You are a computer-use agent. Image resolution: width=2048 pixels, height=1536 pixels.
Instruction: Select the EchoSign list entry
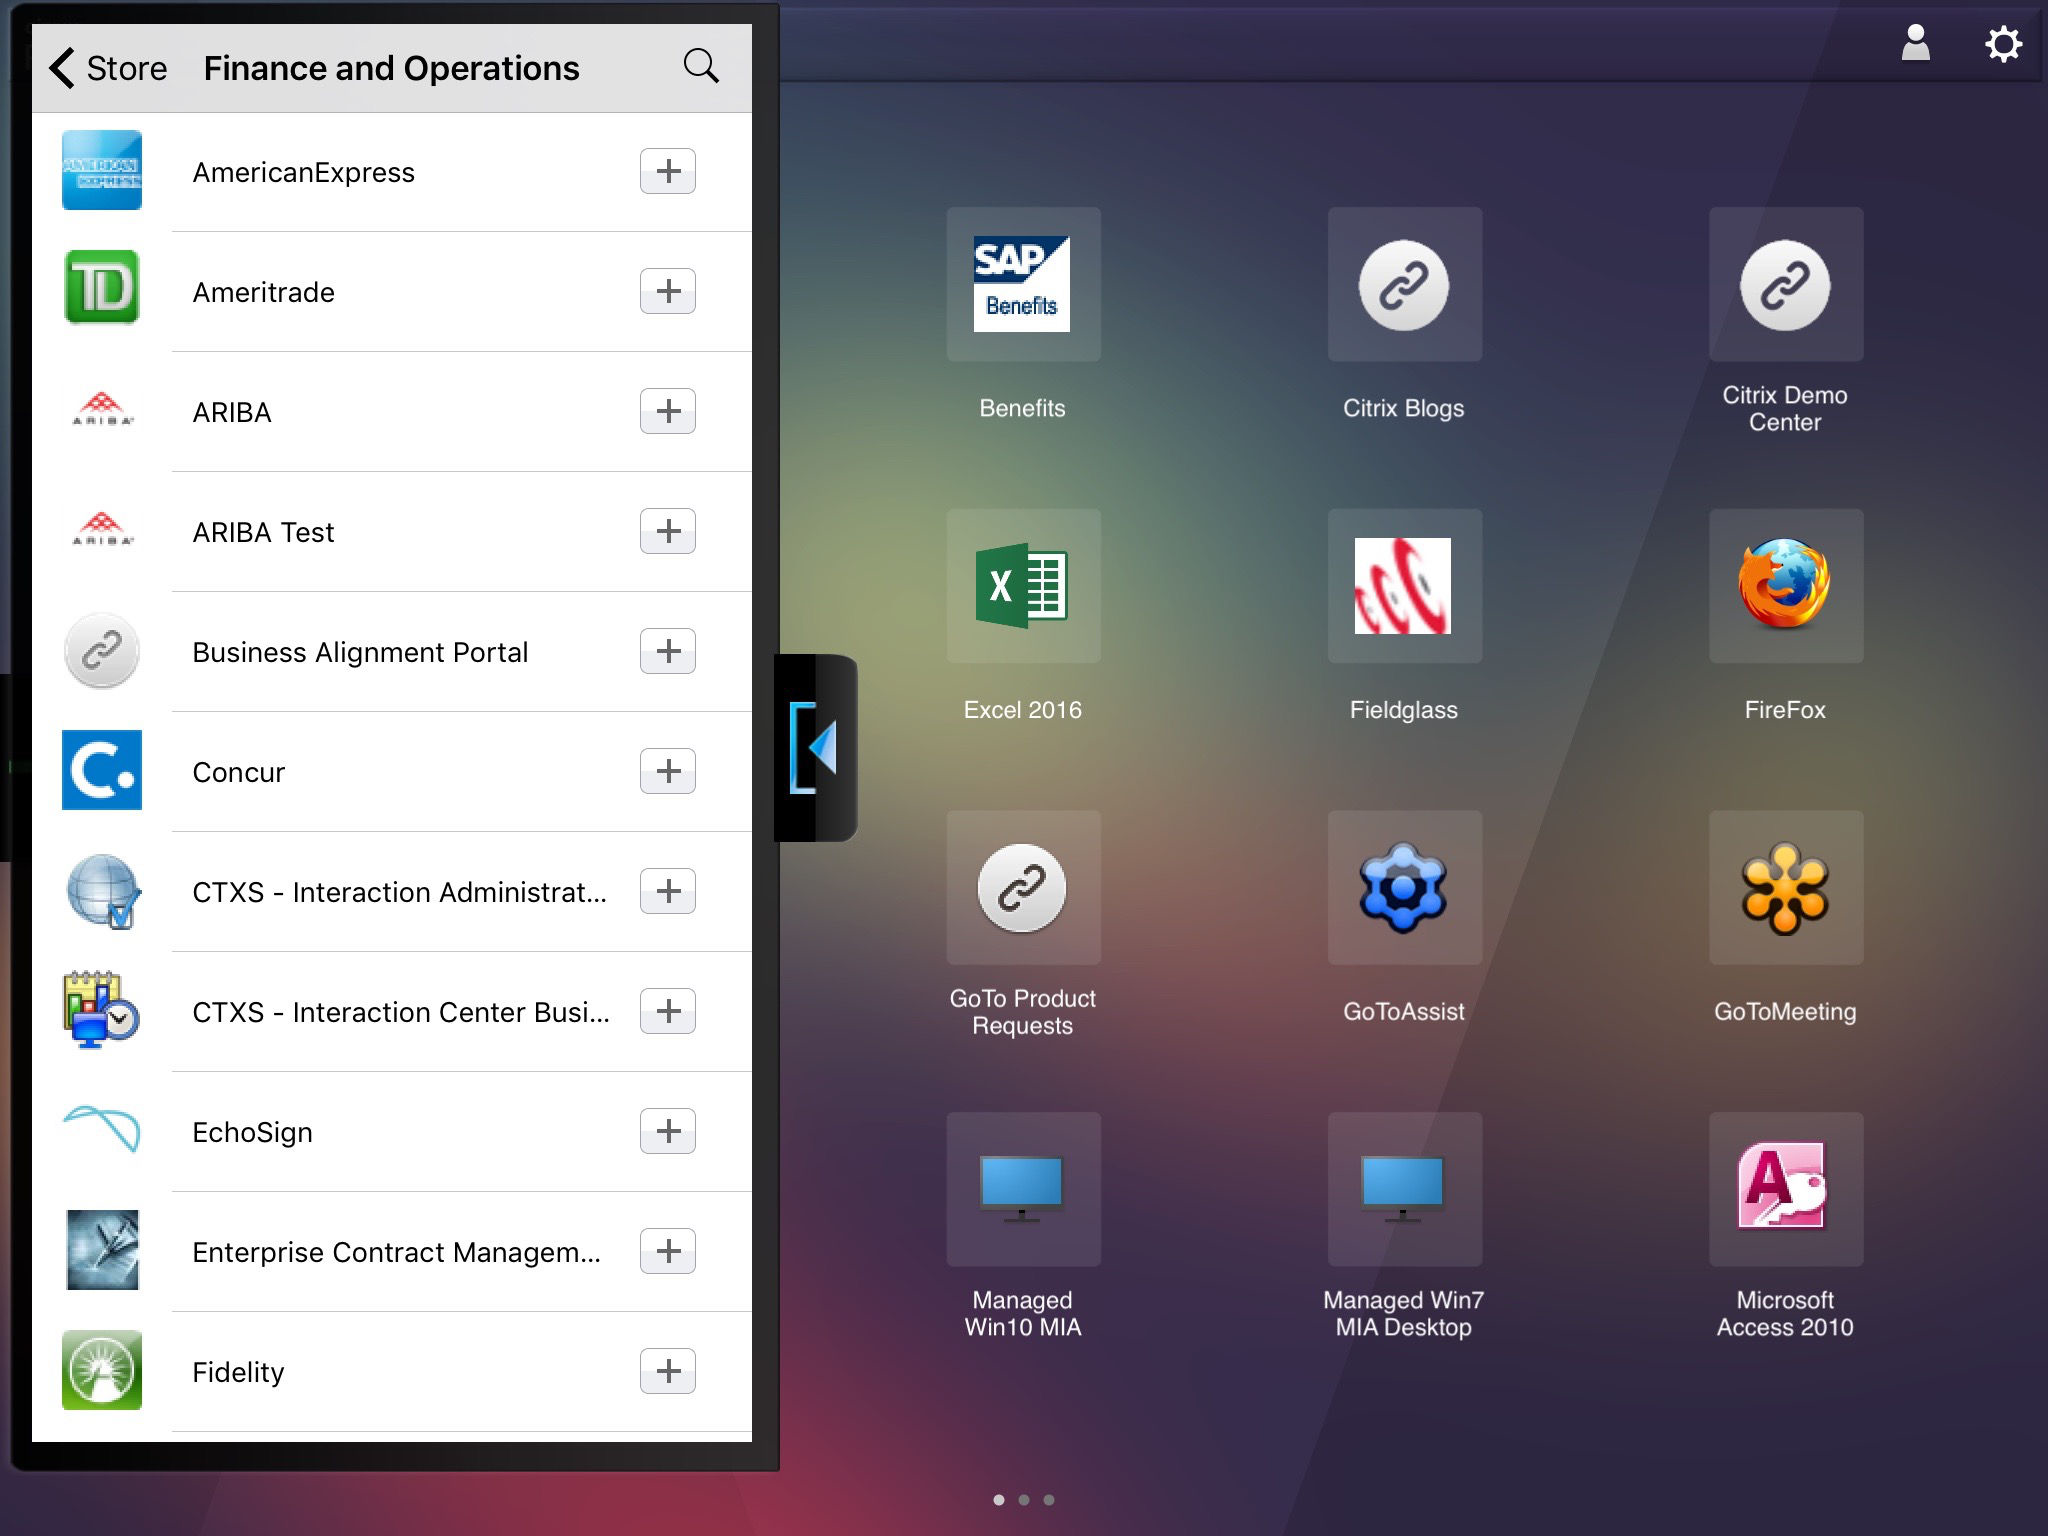click(252, 1132)
